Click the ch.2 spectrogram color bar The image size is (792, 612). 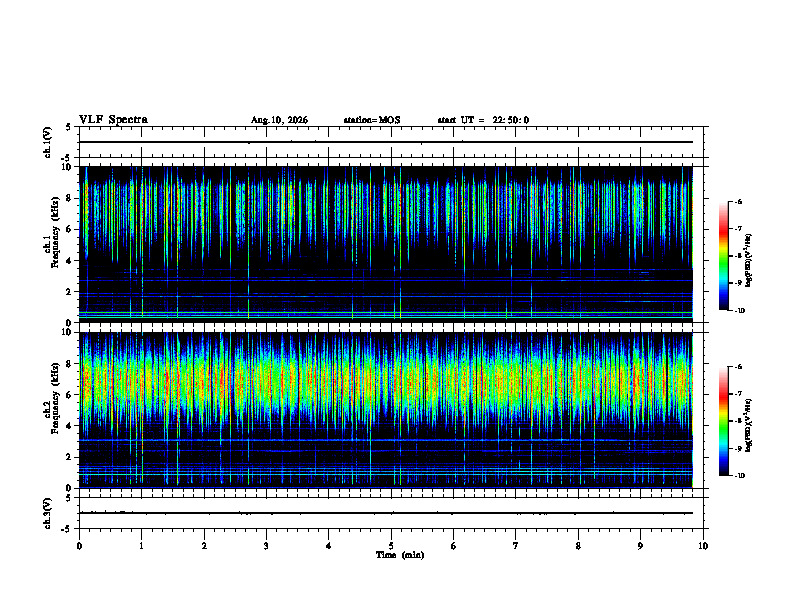(723, 421)
